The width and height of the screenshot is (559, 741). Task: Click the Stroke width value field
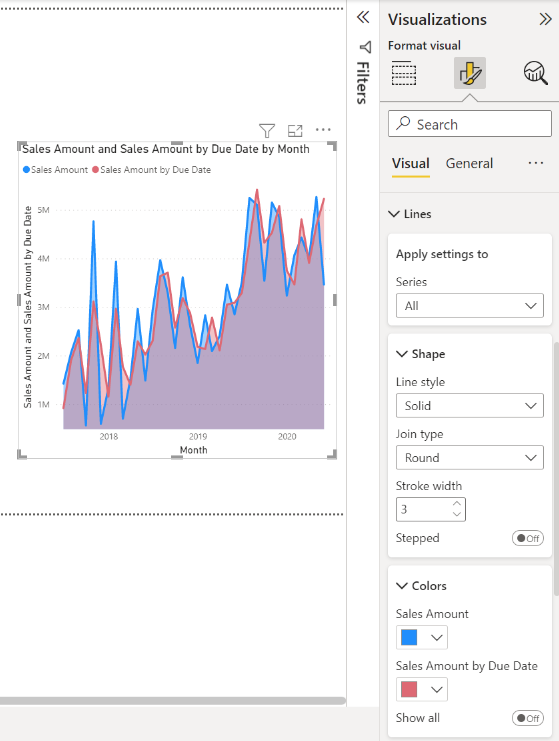424,509
